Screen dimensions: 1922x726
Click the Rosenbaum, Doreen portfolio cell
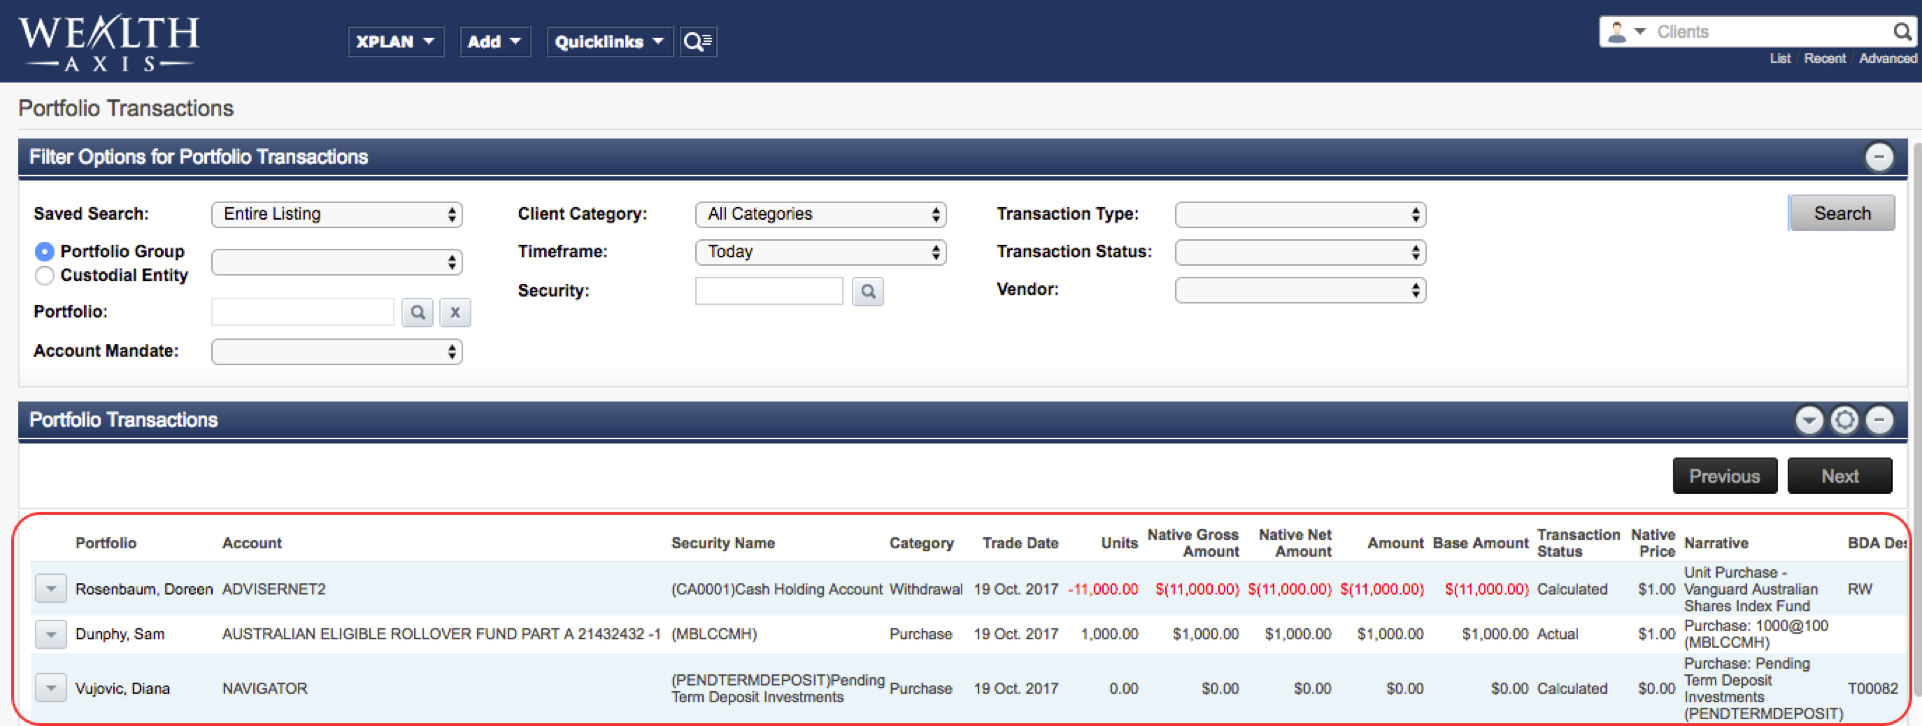[144, 589]
